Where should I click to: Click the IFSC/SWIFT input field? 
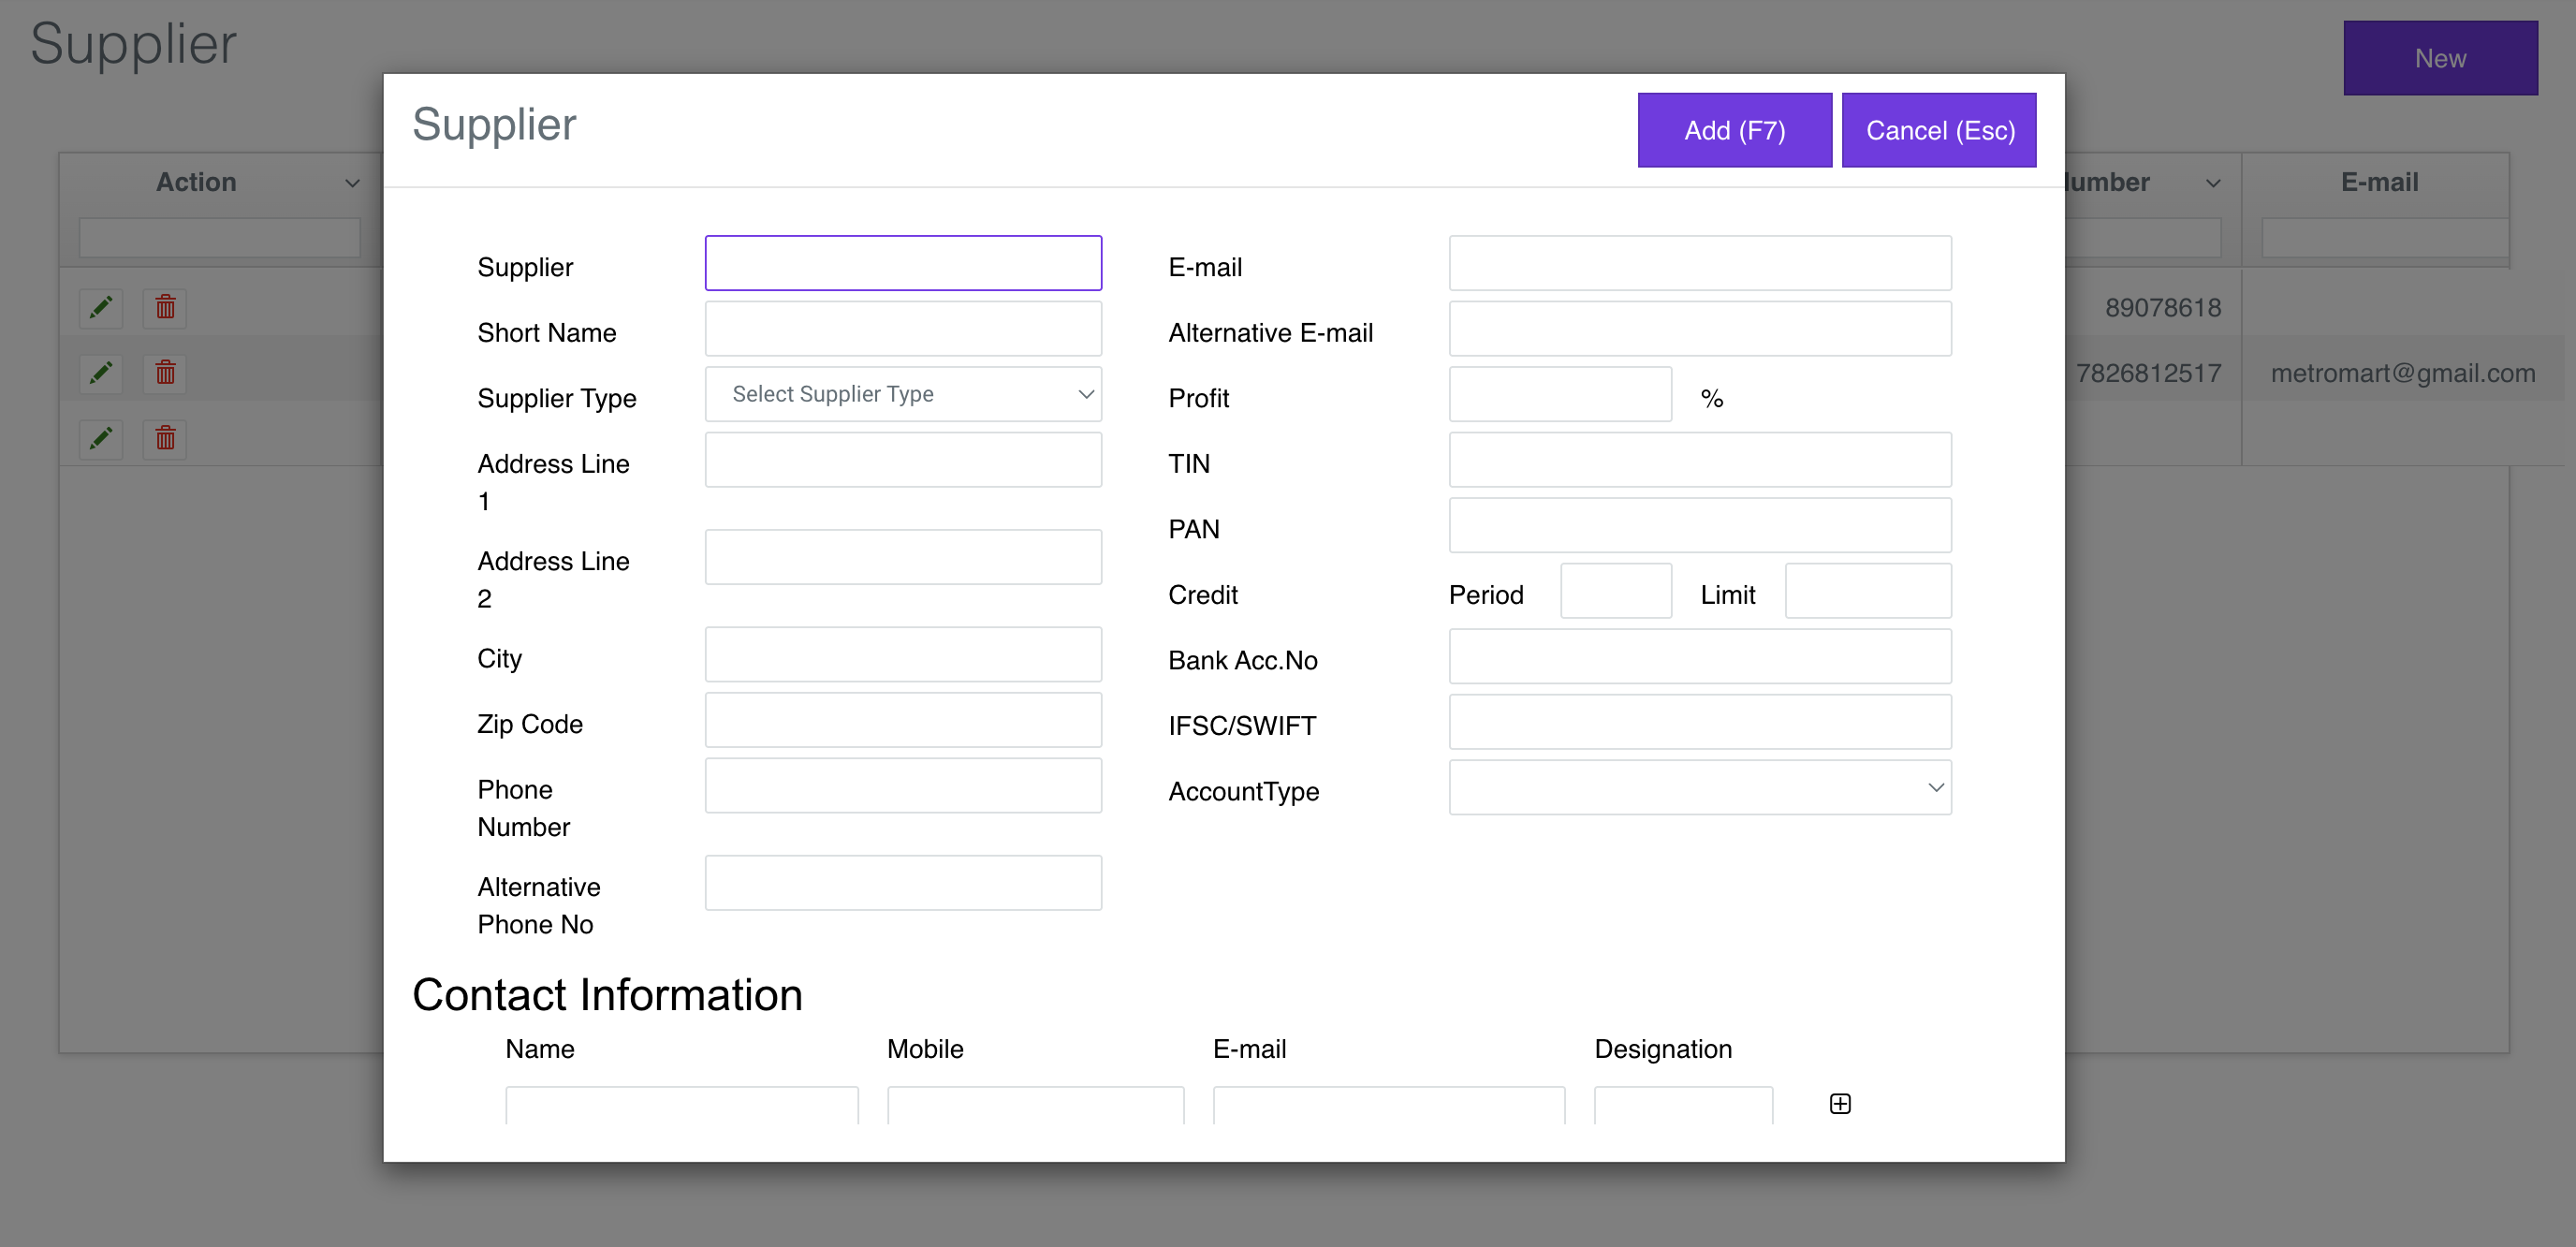(x=1699, y=722)
